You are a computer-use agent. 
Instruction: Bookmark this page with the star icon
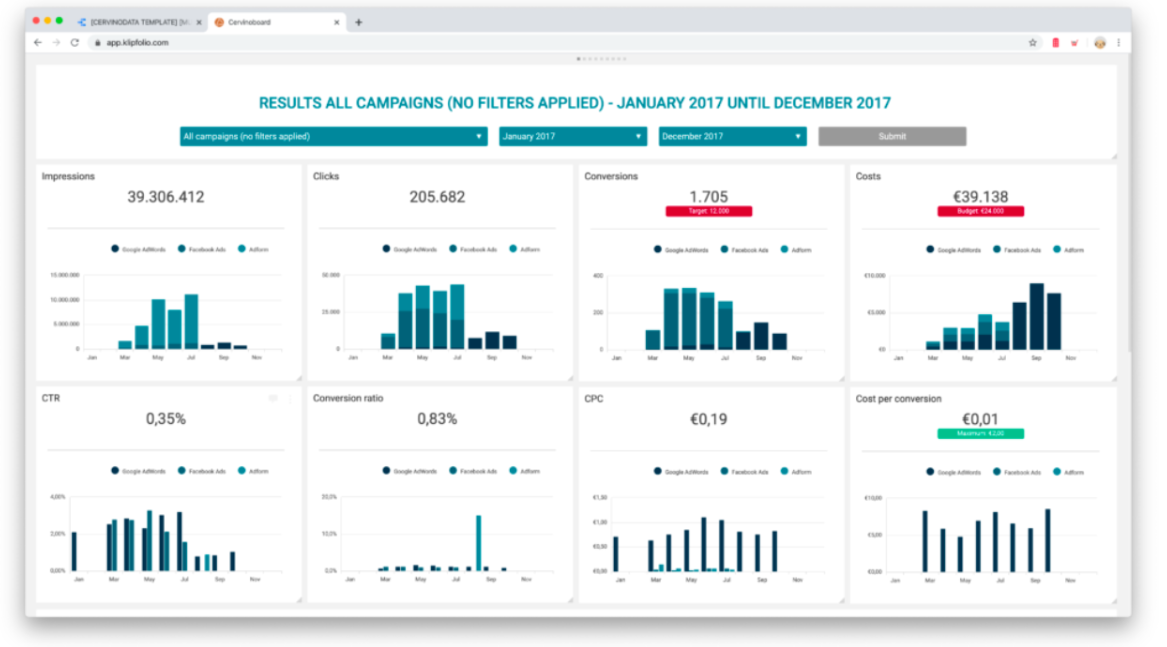click(x=1032, y=43)
